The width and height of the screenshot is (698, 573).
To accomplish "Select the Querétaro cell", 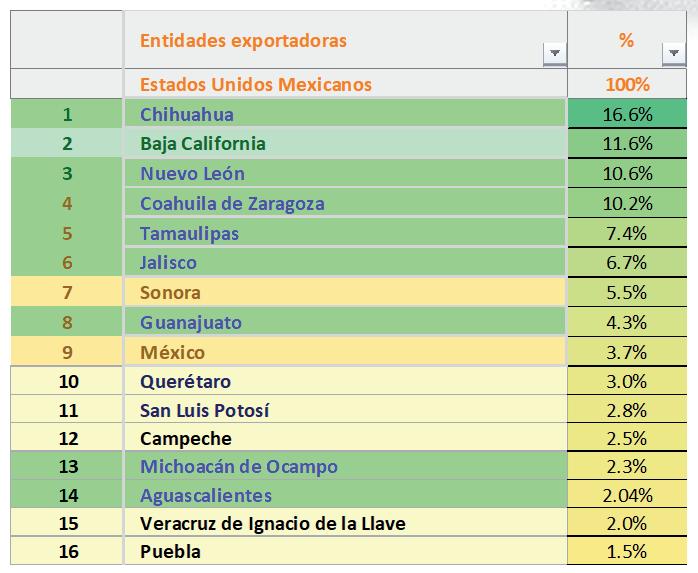I will (x=345, y=381).
